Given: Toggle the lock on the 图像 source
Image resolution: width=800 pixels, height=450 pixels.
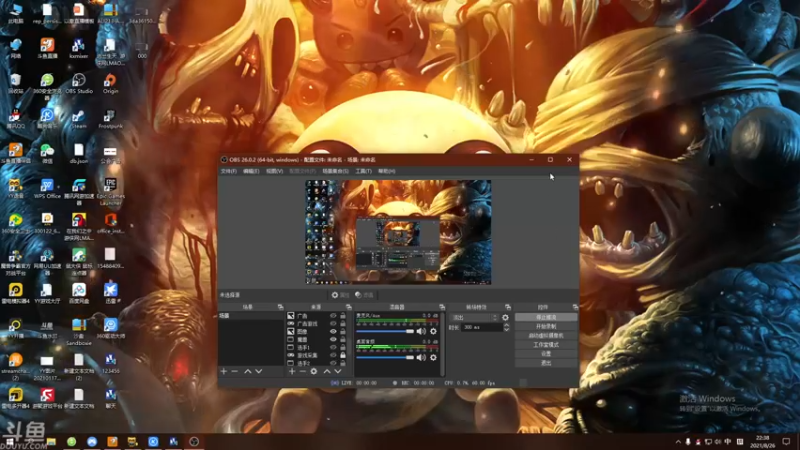Looking at the screenshot, I should (x=343, y=332).
